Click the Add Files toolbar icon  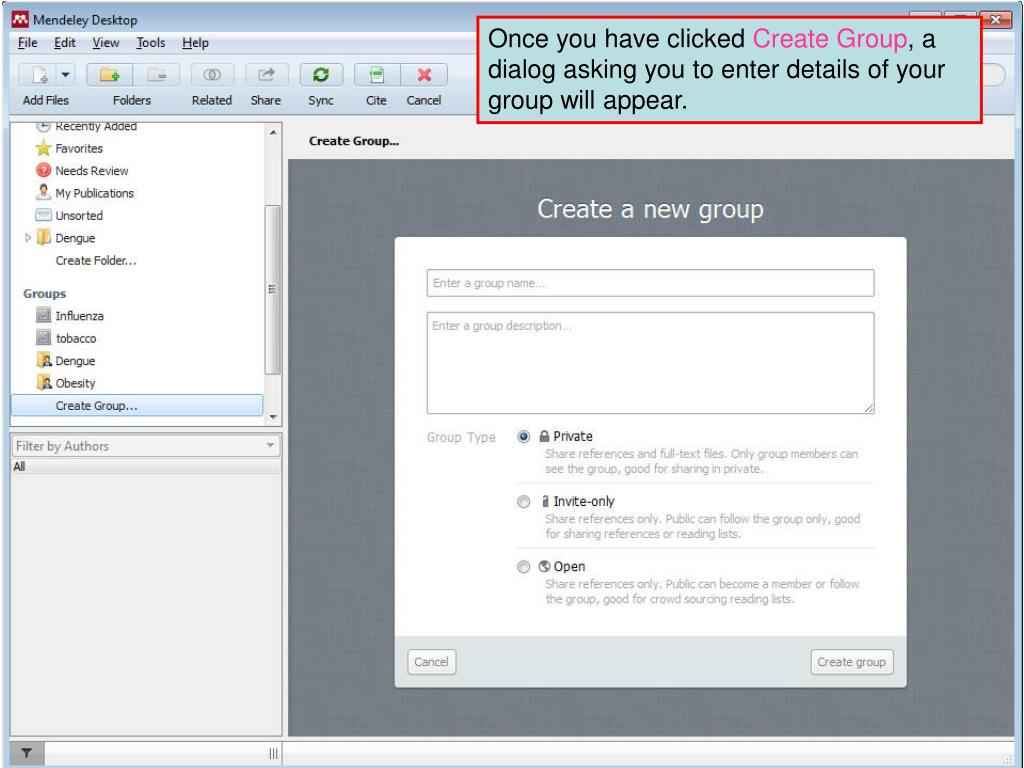tap(39, 75)
